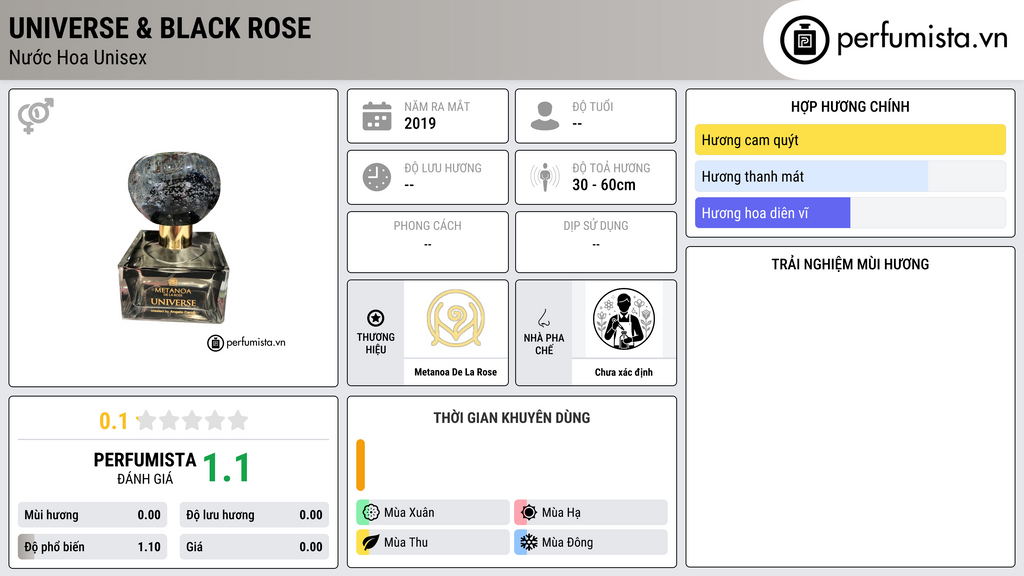This screenshot has width=1024, height=576.
Task: Select the Hương cam quýt accord bar
Action: [x=850, y=140]
